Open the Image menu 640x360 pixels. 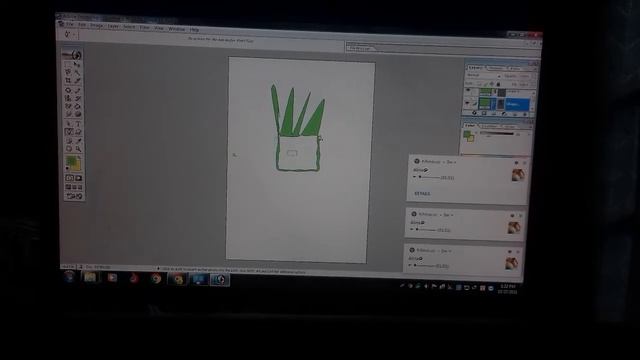[97, 25]
